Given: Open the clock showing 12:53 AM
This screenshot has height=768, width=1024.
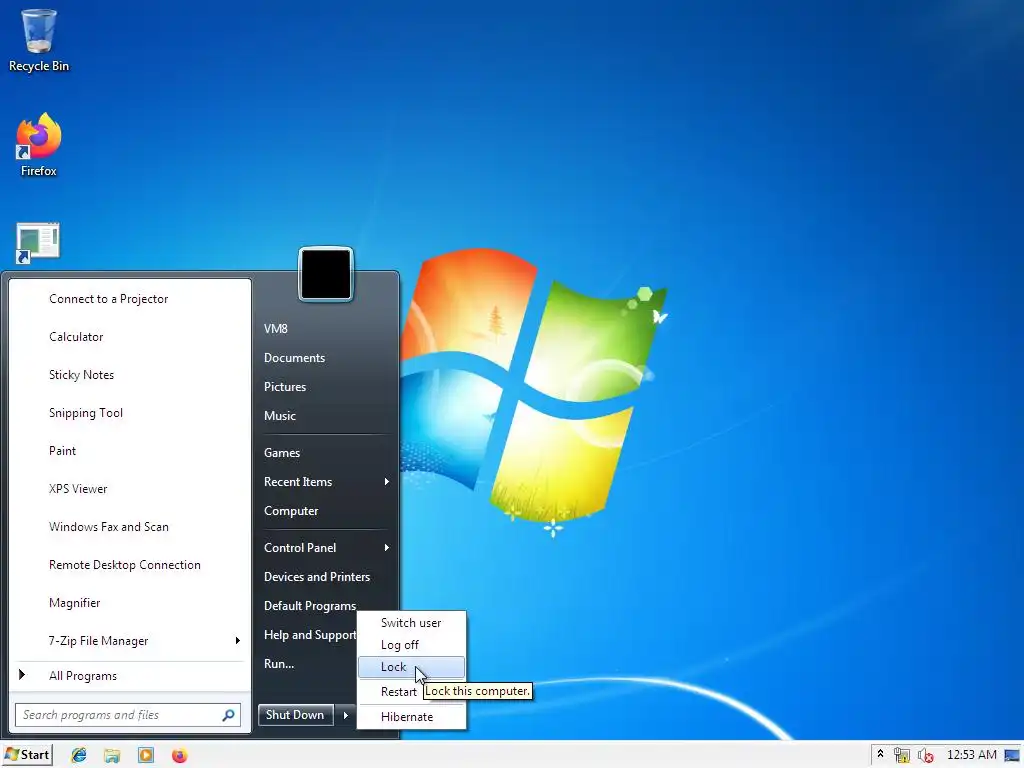Looking at the screenshot, I should [972, 754].
